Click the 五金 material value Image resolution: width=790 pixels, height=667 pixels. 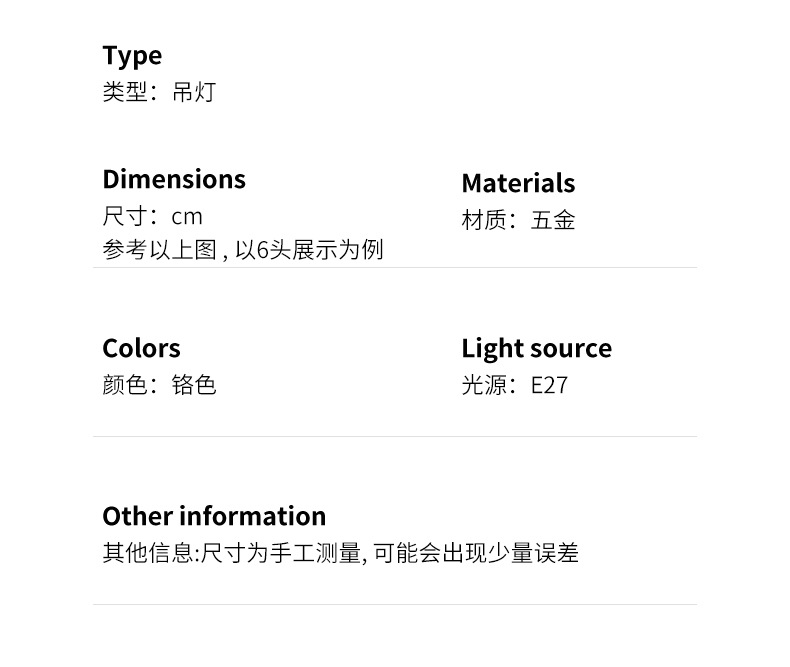point(553,221)
